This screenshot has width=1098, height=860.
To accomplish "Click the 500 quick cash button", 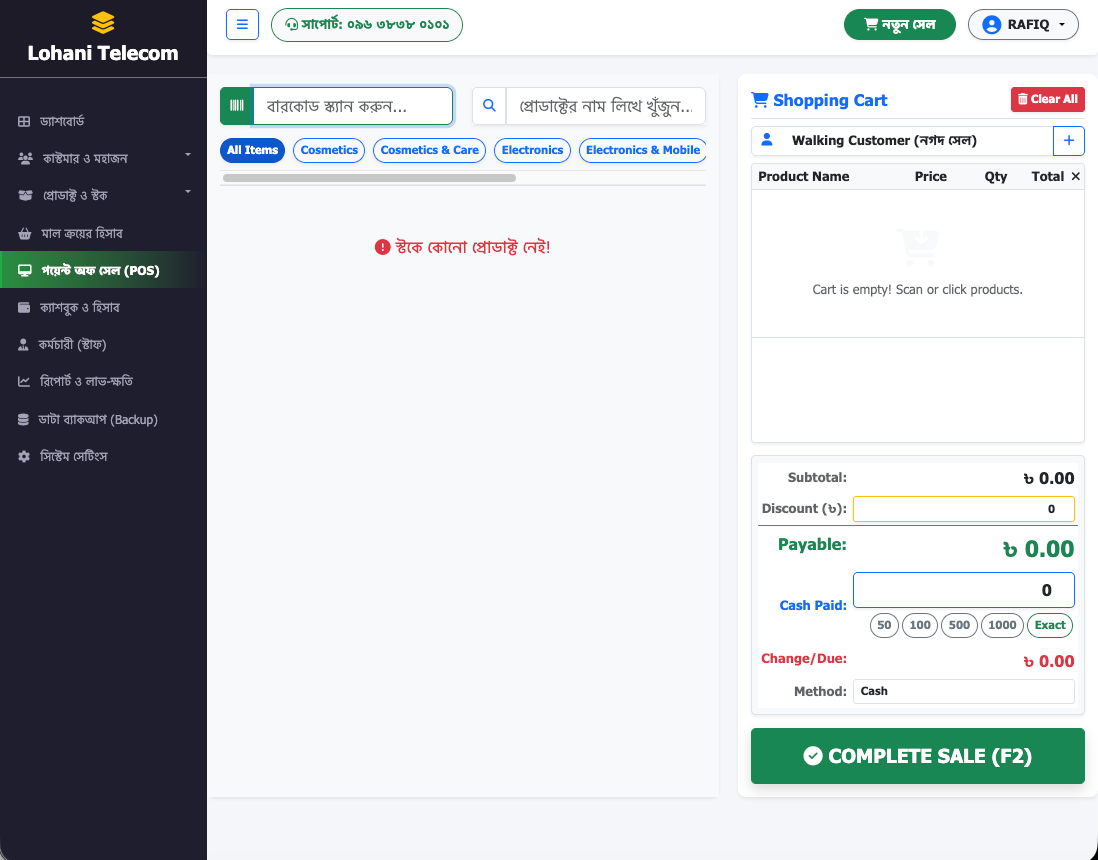I will click(x=959, y=625).
